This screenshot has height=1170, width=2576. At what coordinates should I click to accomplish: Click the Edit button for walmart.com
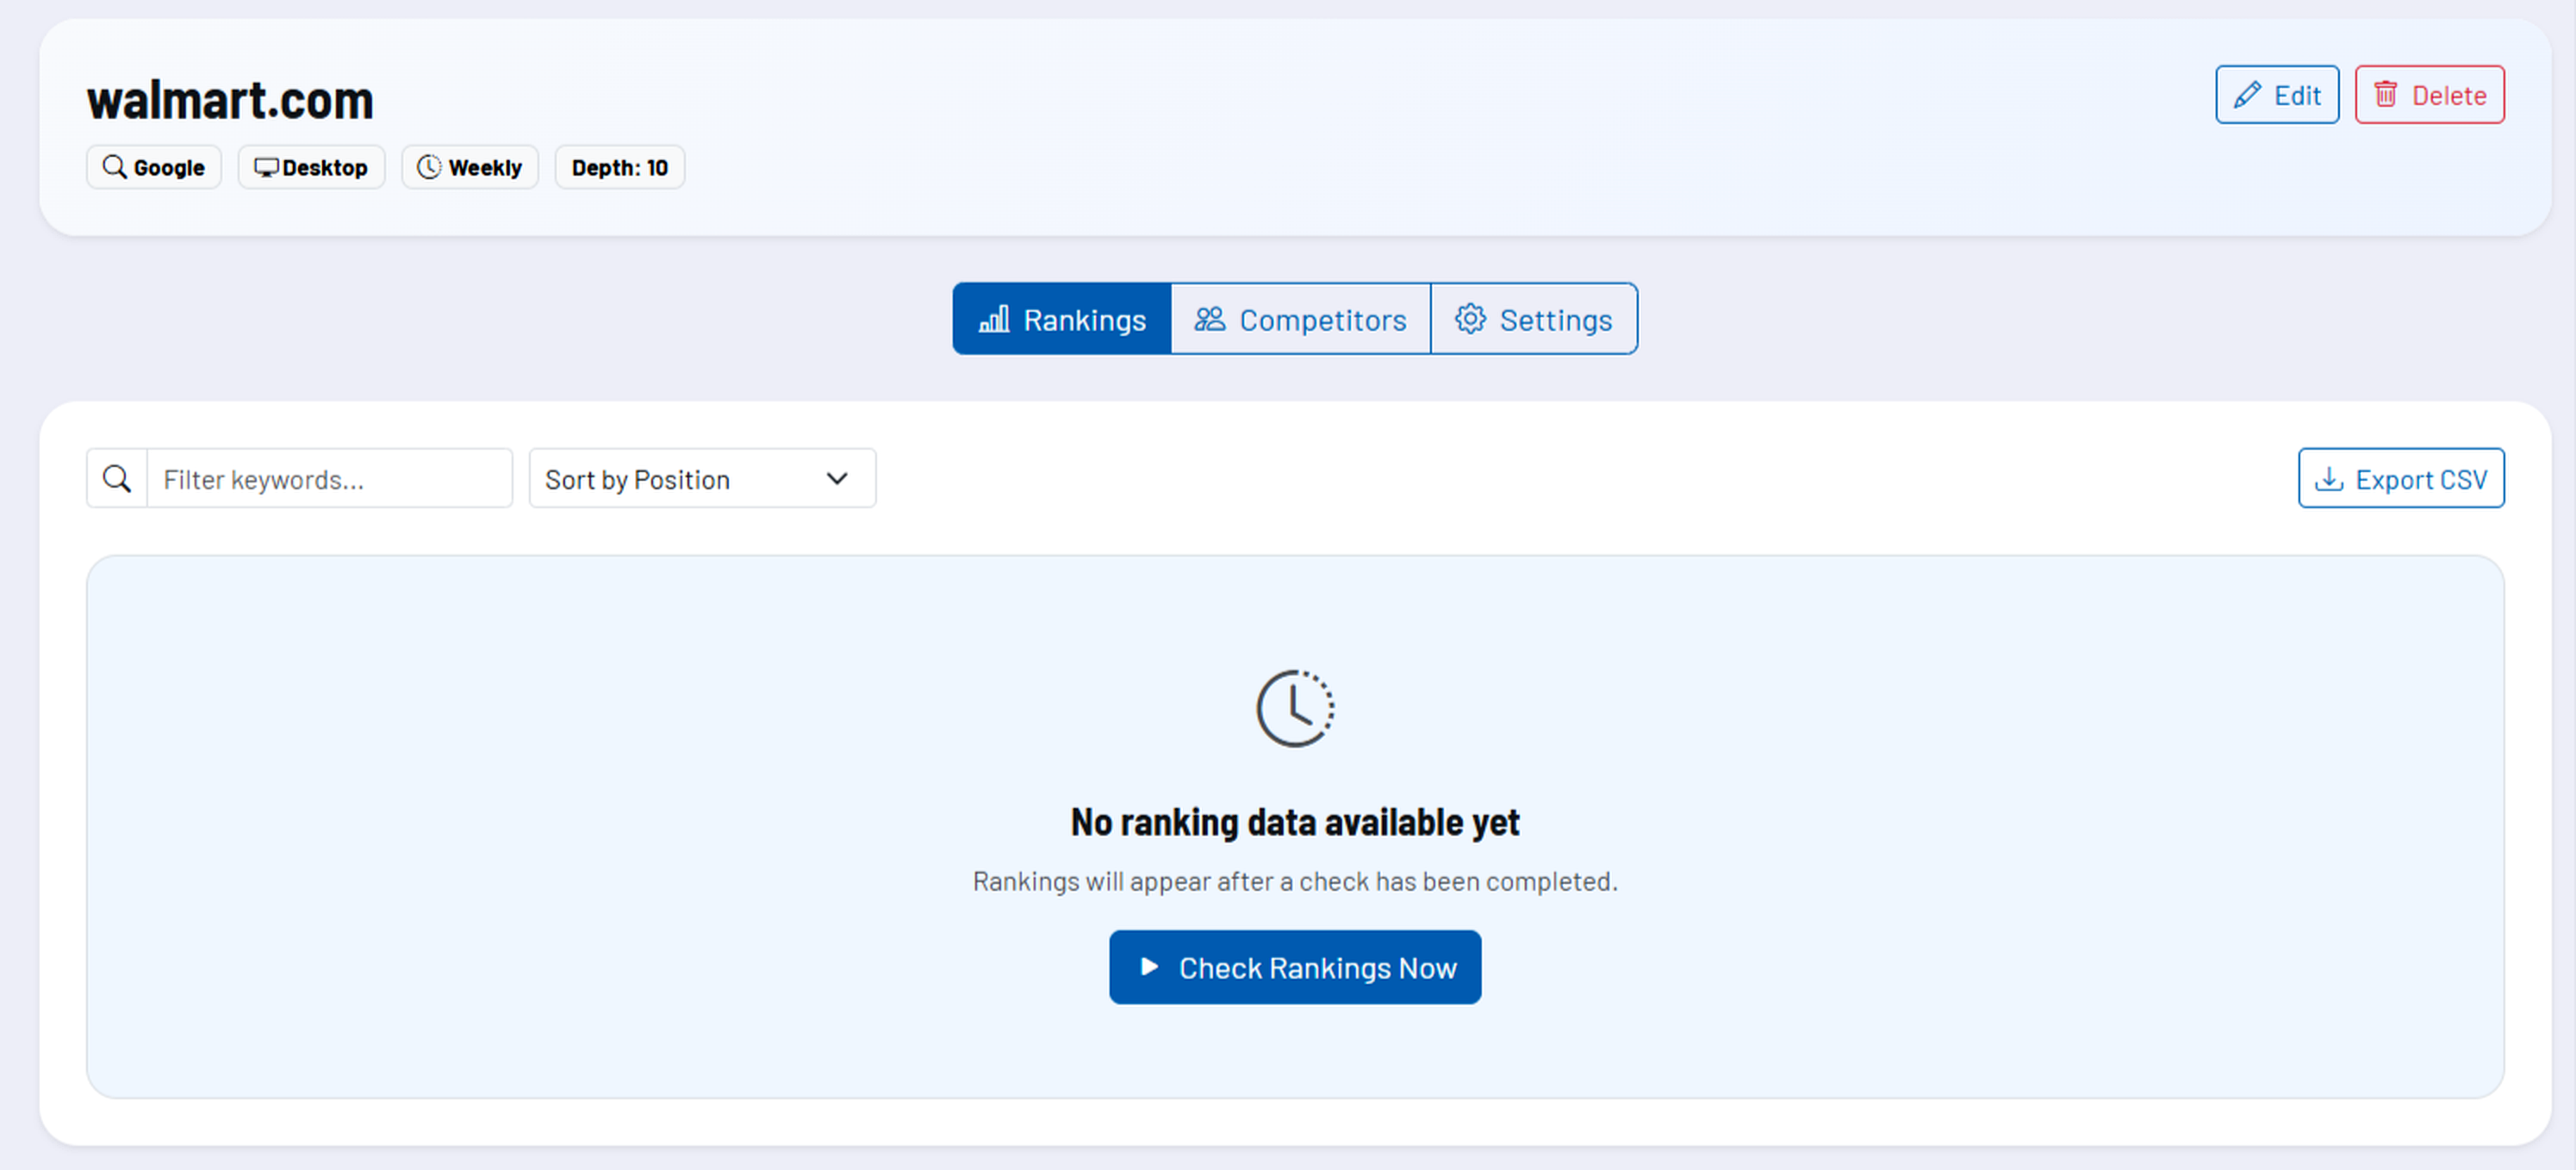click(x=2277, y=95)
